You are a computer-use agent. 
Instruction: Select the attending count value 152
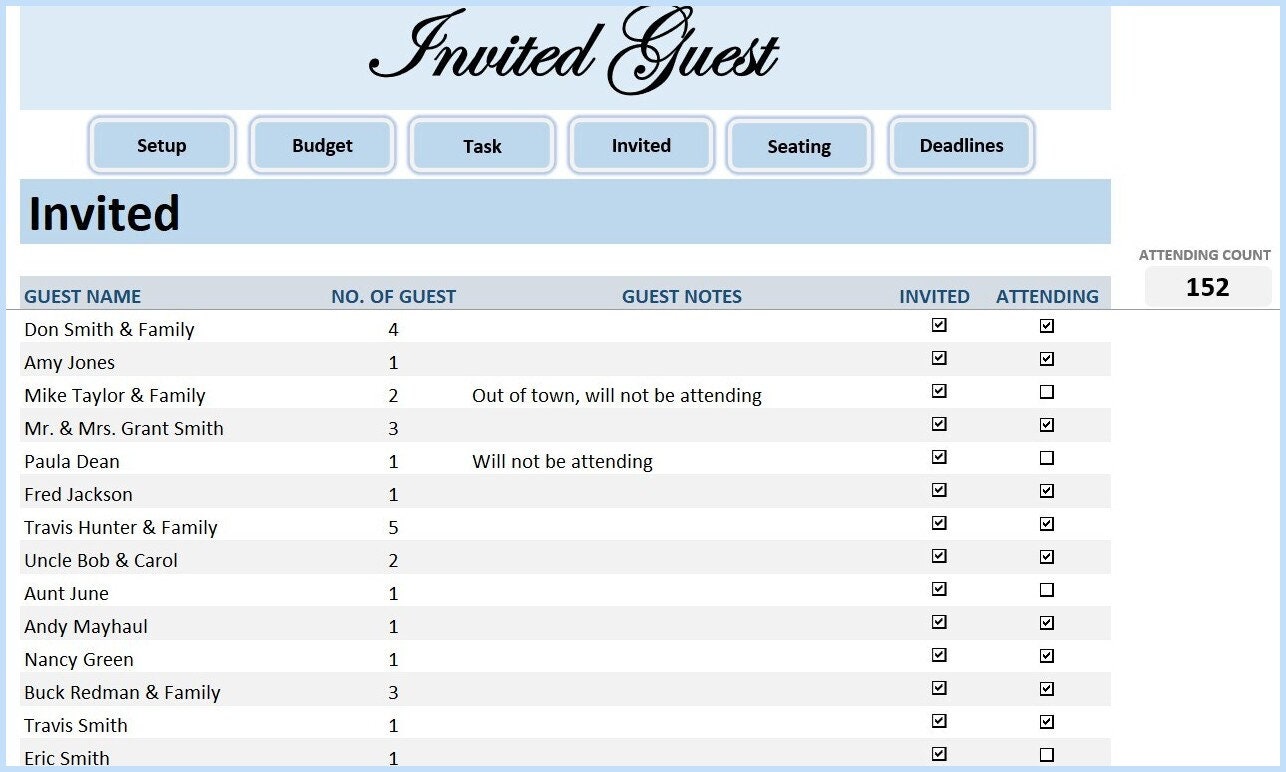click(1208, 288)
